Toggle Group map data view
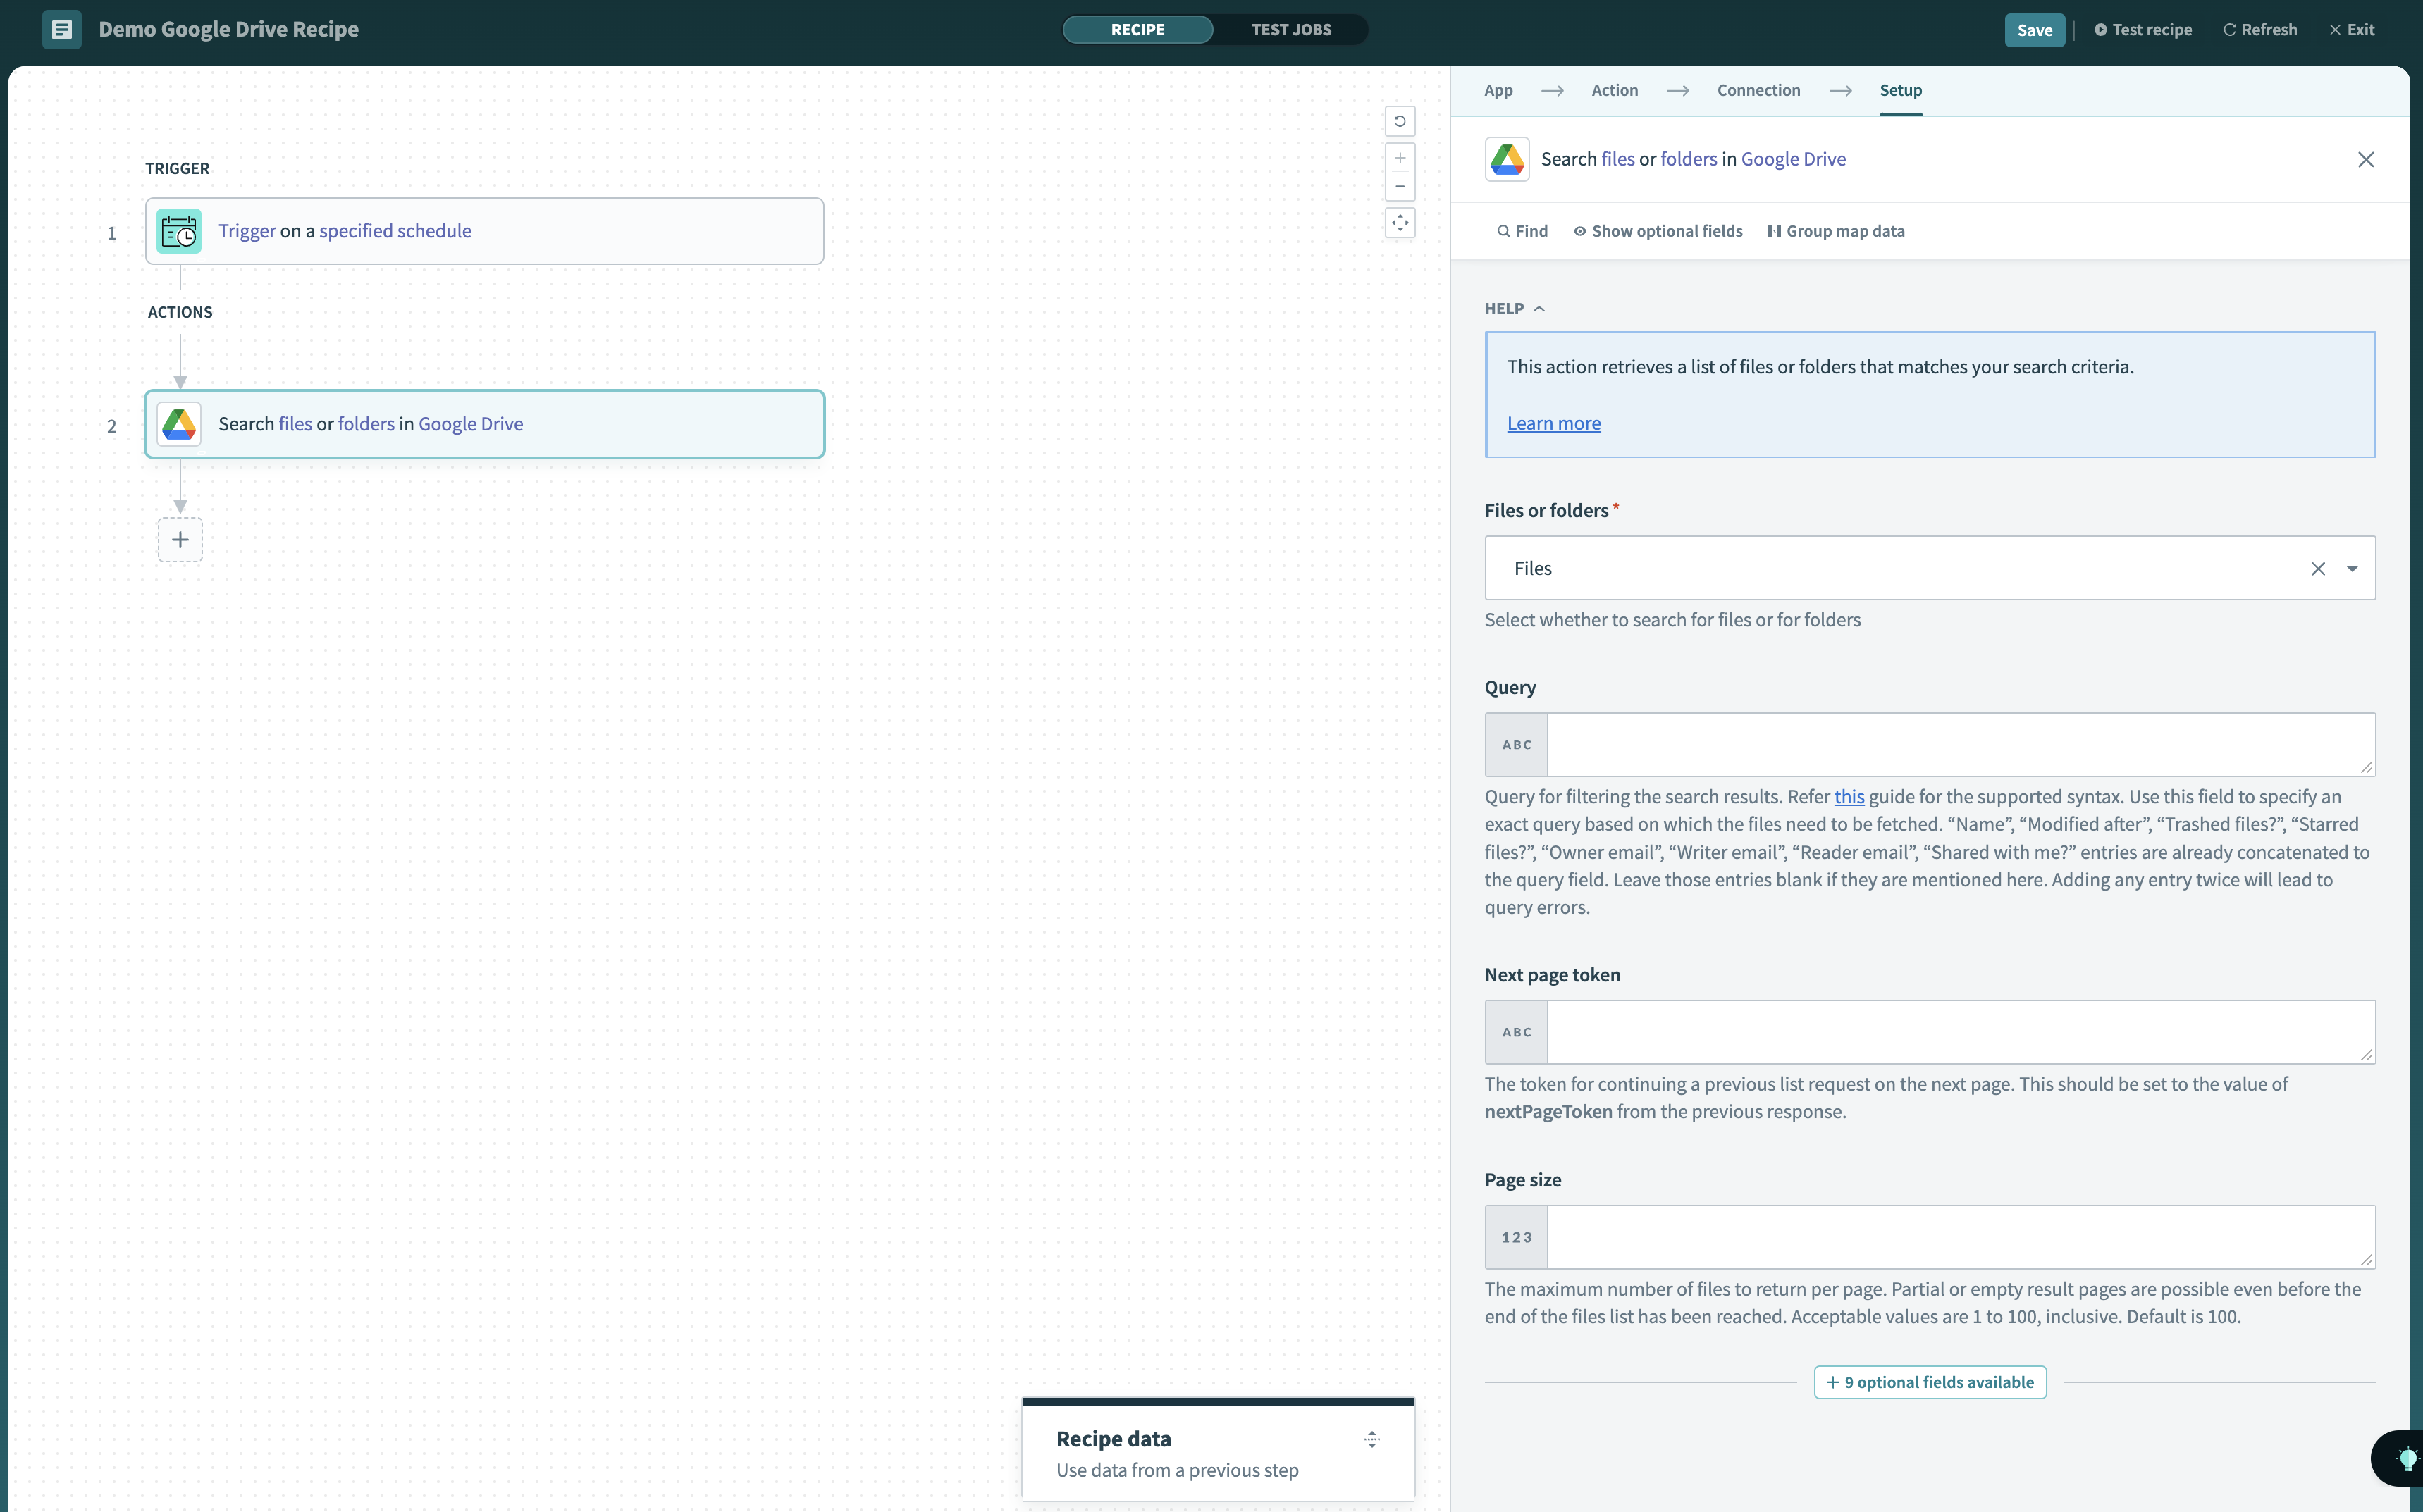The image size is (2423, 1512). click(1836, 232)
